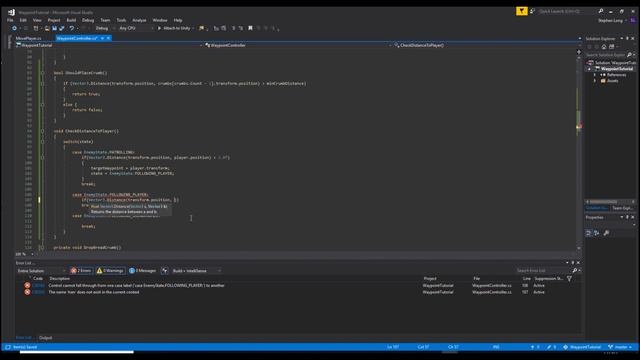Expand the Assets folder node

point(595,81)
